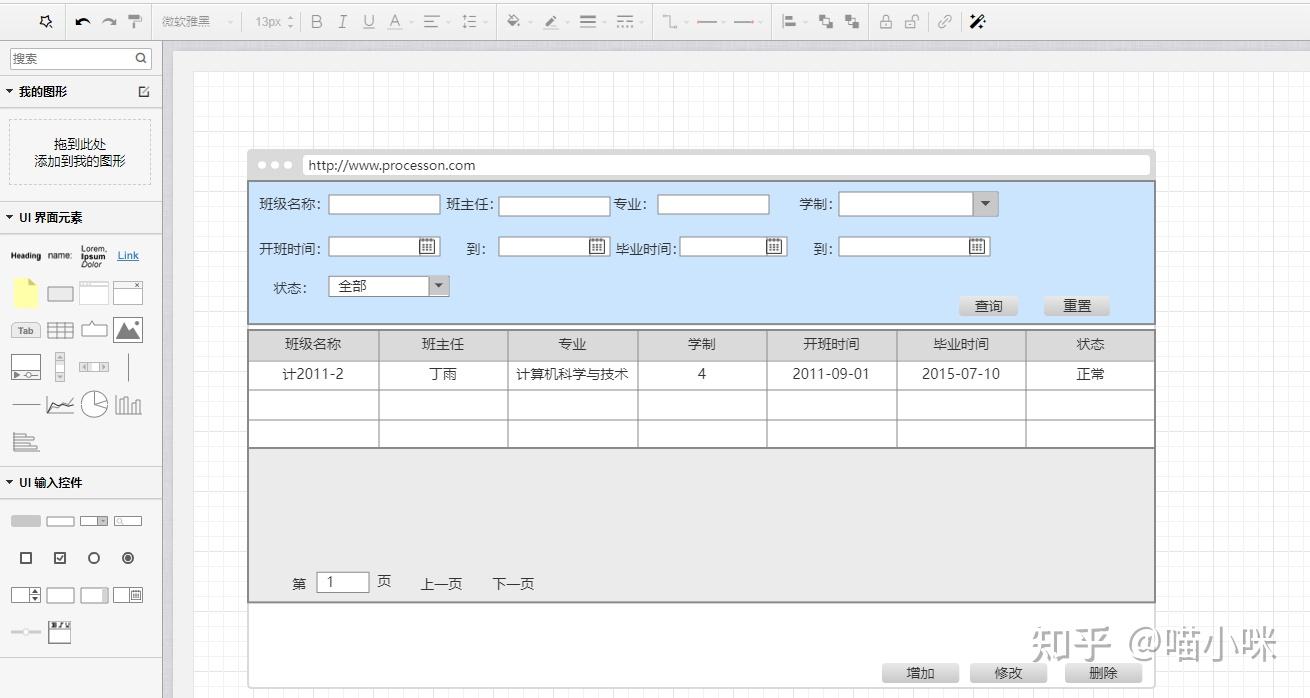Collapse the 我的图形 section

click(x=8, y=91)
